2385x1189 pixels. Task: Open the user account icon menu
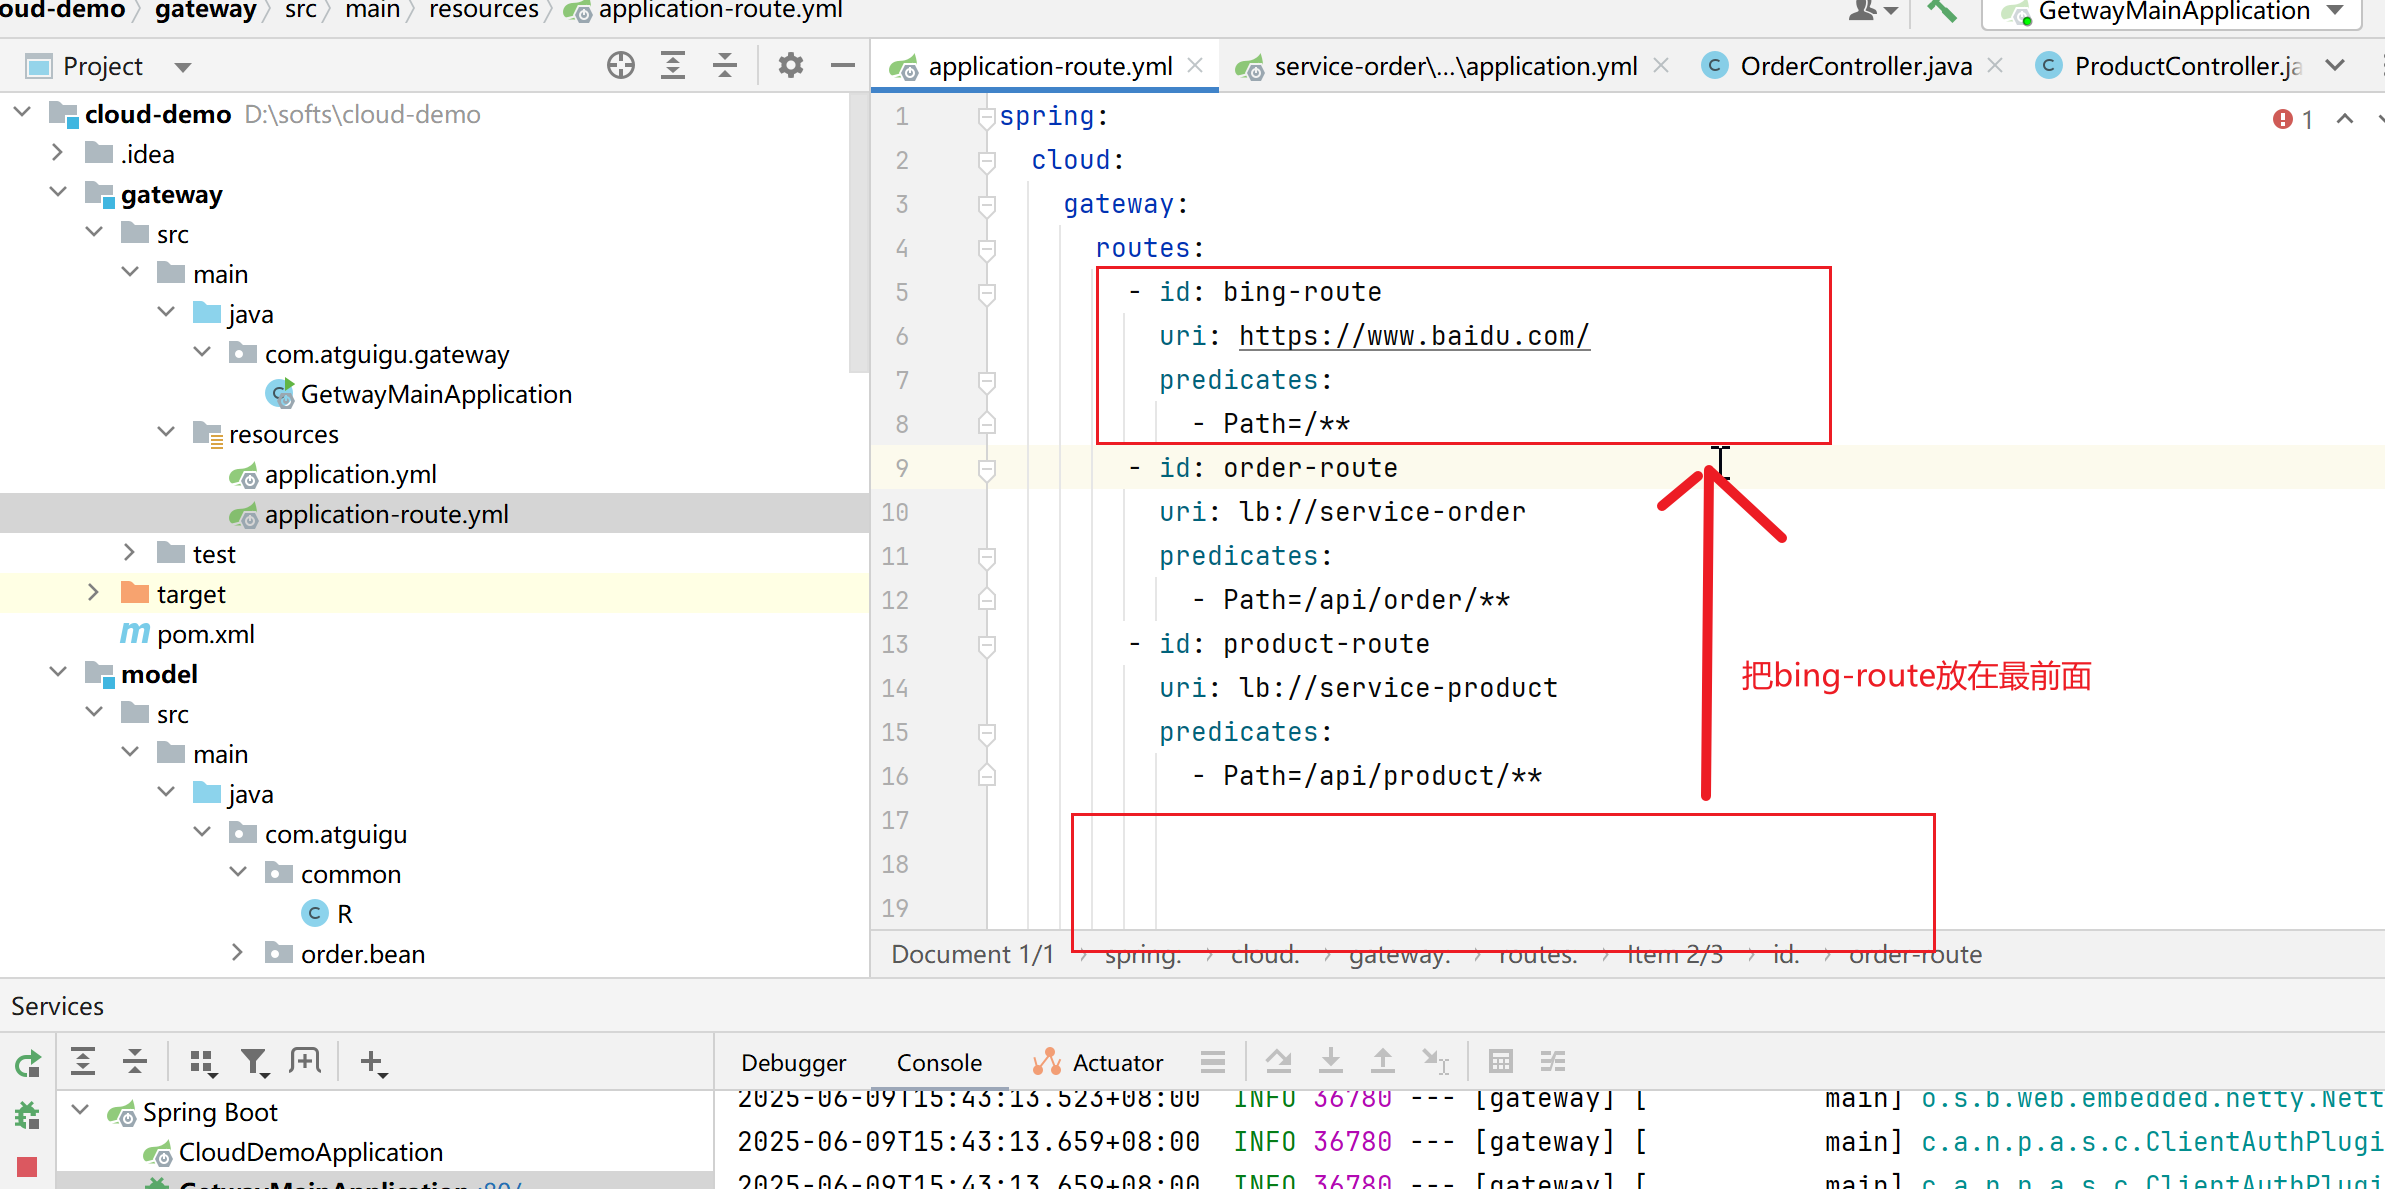(x=1872, y=11)
